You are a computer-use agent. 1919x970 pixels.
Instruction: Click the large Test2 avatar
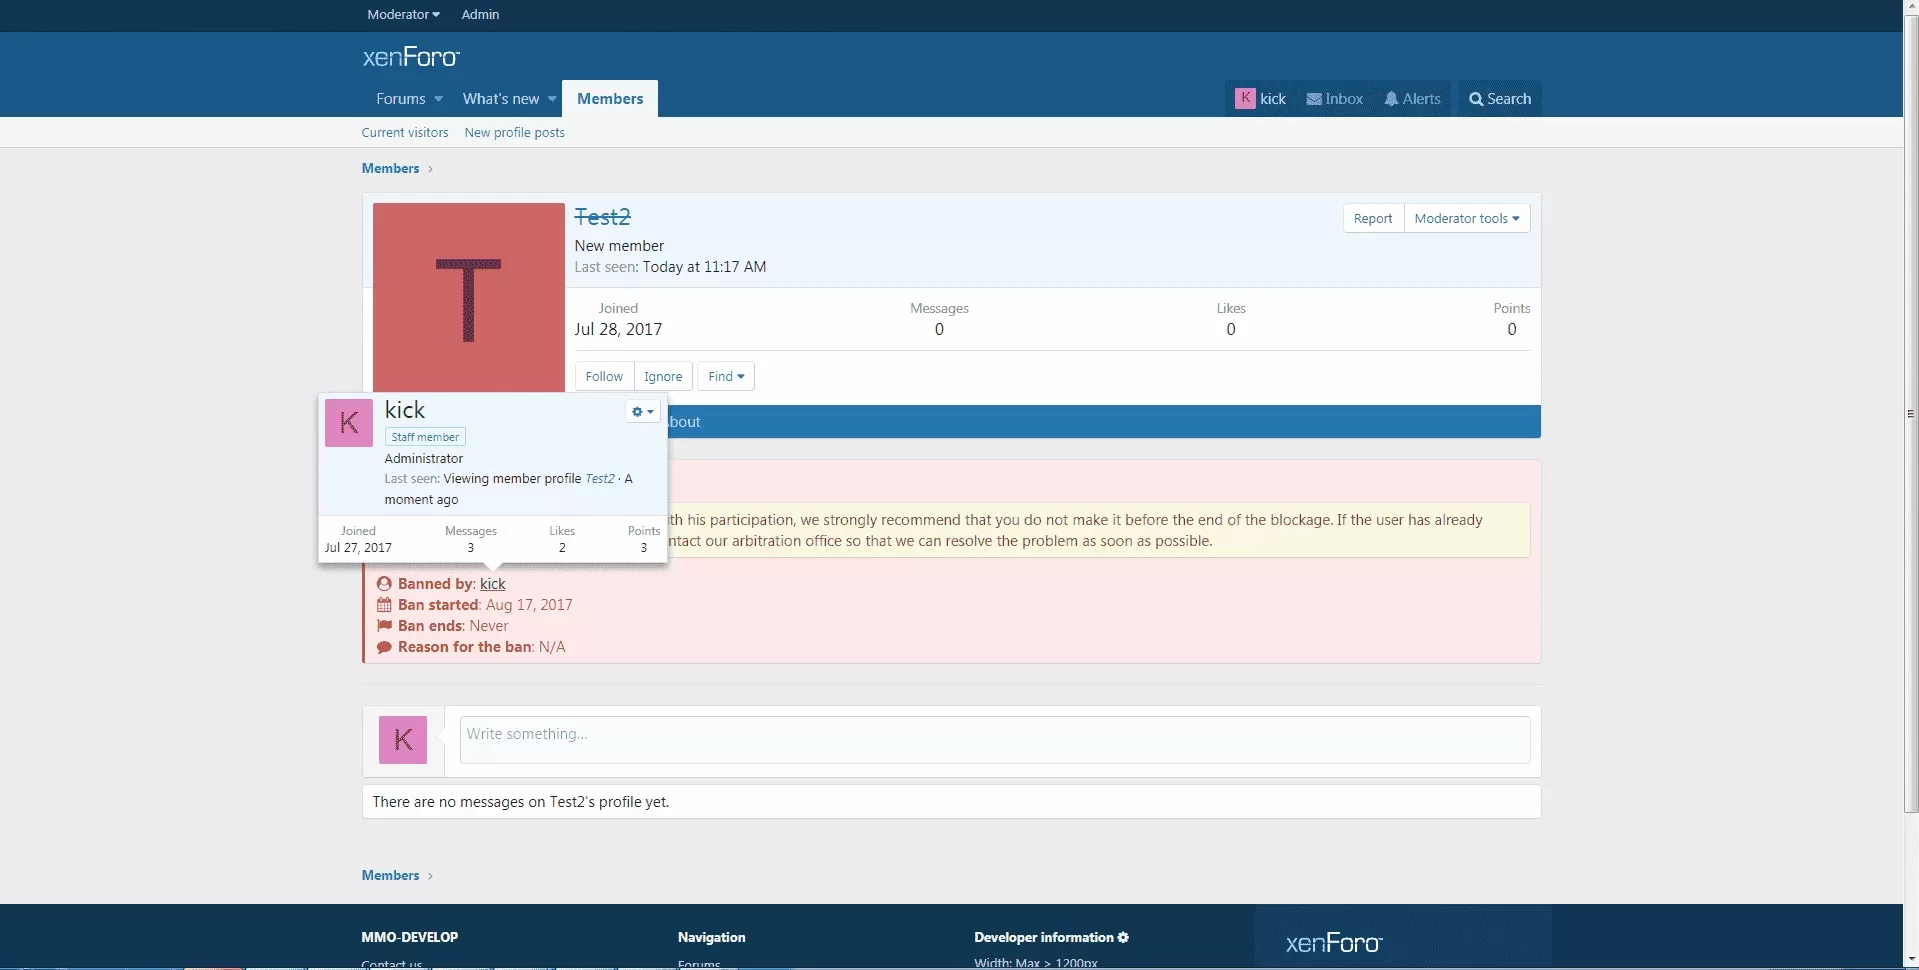tap(469, 298)
